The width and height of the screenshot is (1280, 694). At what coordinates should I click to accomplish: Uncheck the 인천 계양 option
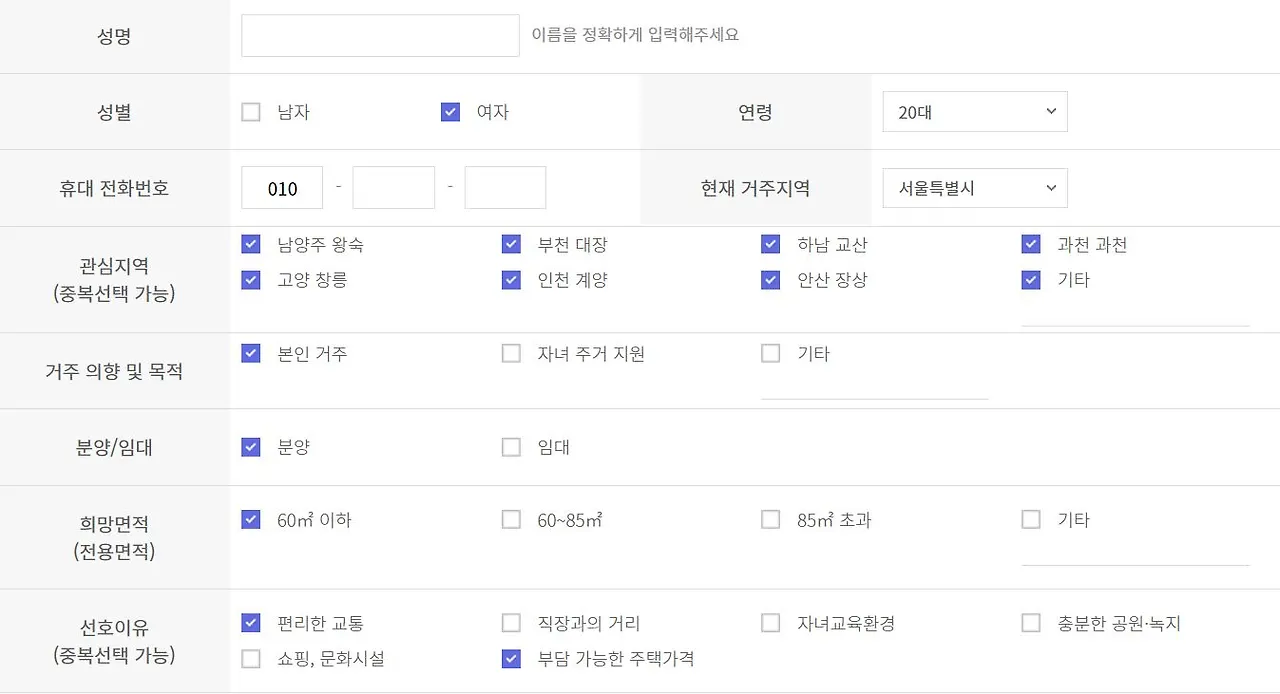click(x=511, y=280)
